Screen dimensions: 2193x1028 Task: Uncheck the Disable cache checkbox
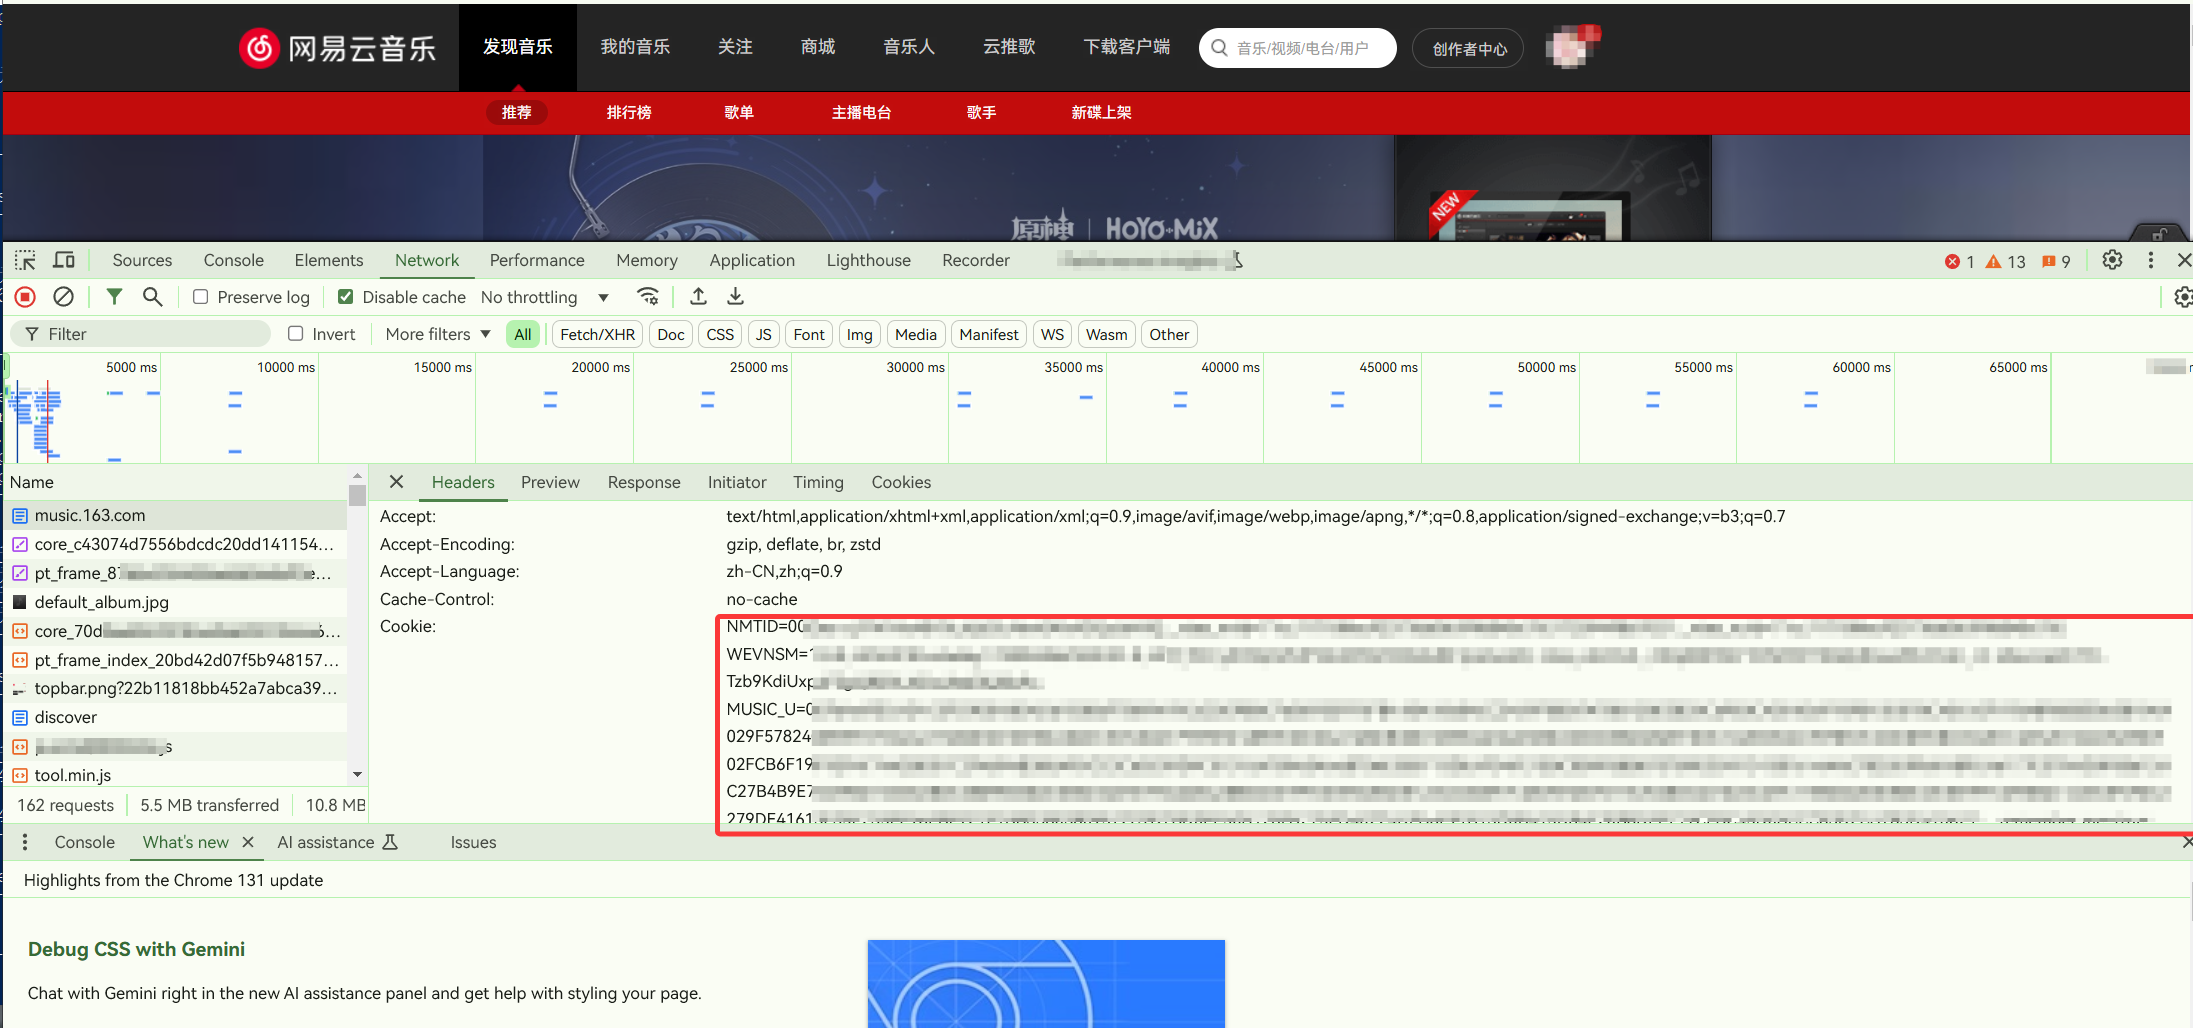[346, 297]
